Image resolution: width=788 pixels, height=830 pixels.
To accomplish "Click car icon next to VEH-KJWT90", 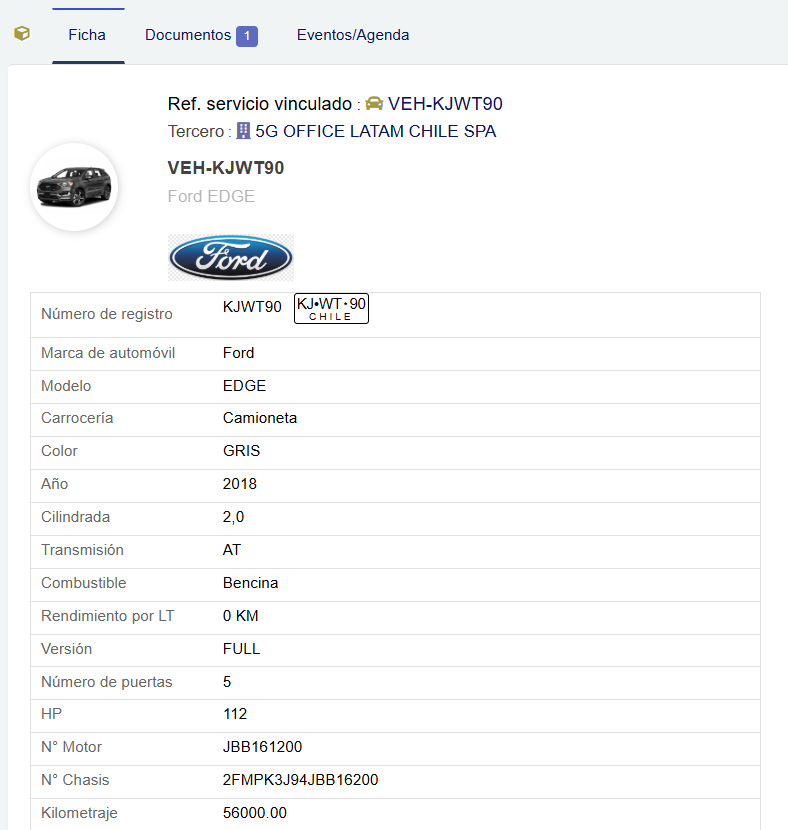I will pyautogui.click(x=374, y=103).
